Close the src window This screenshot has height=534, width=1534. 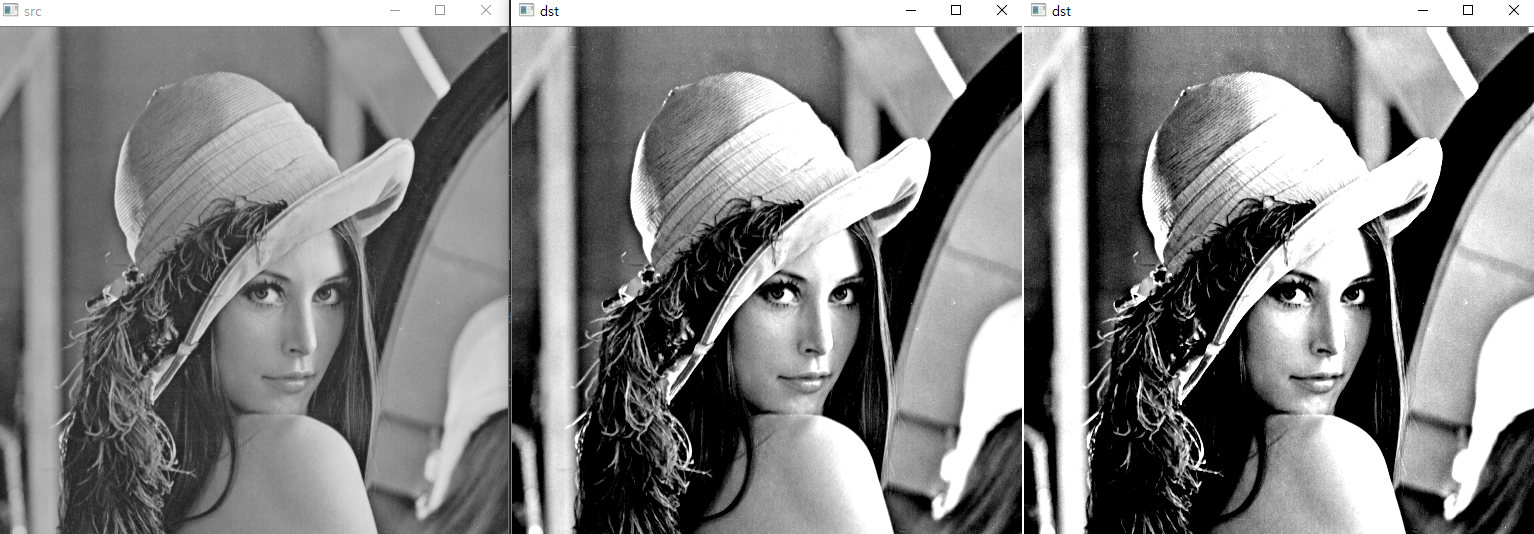(x=486, y=10)
